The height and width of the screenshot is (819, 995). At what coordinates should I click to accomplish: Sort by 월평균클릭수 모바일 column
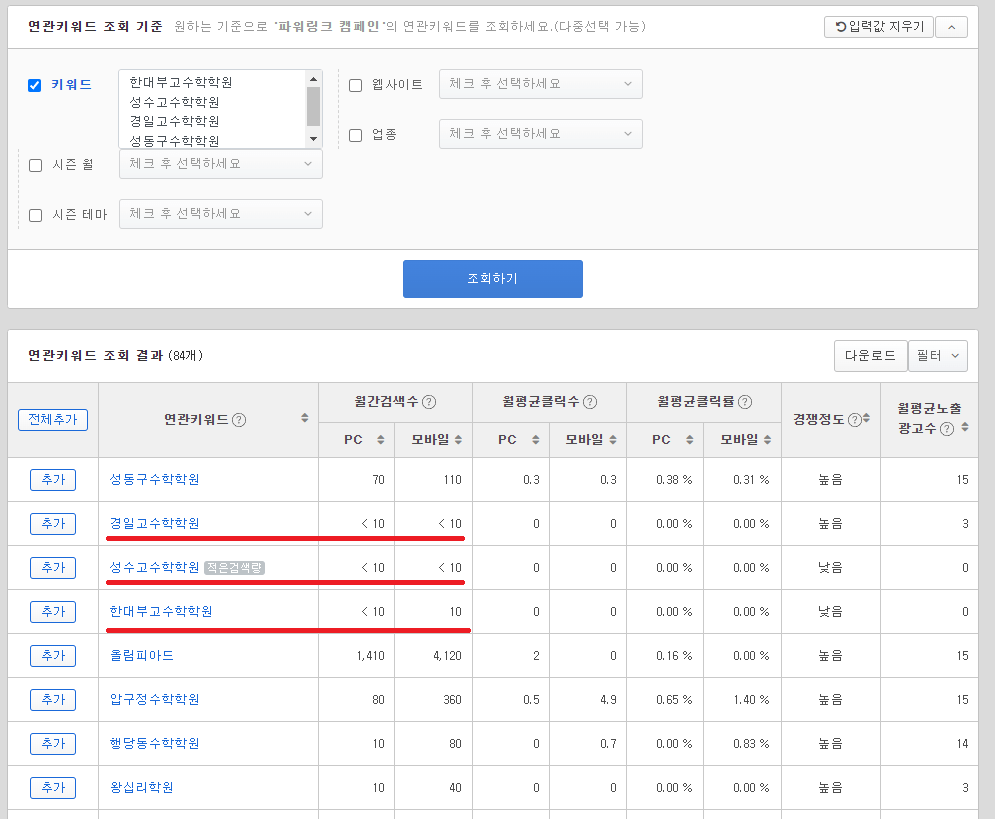[x=613, y=440]
